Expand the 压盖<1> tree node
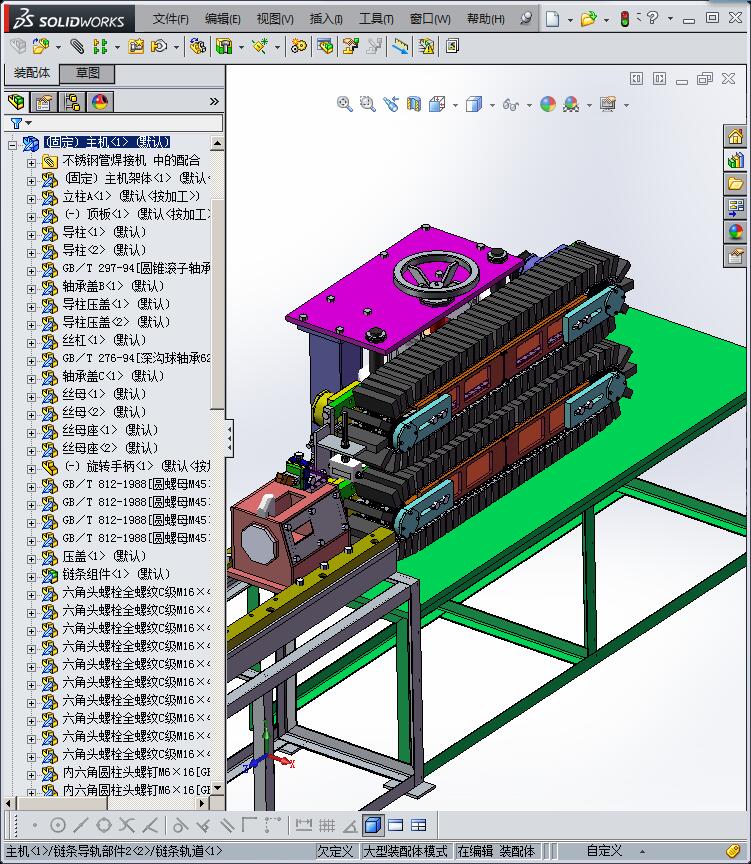This screenshot has width=751, height=864. point(31,559)
